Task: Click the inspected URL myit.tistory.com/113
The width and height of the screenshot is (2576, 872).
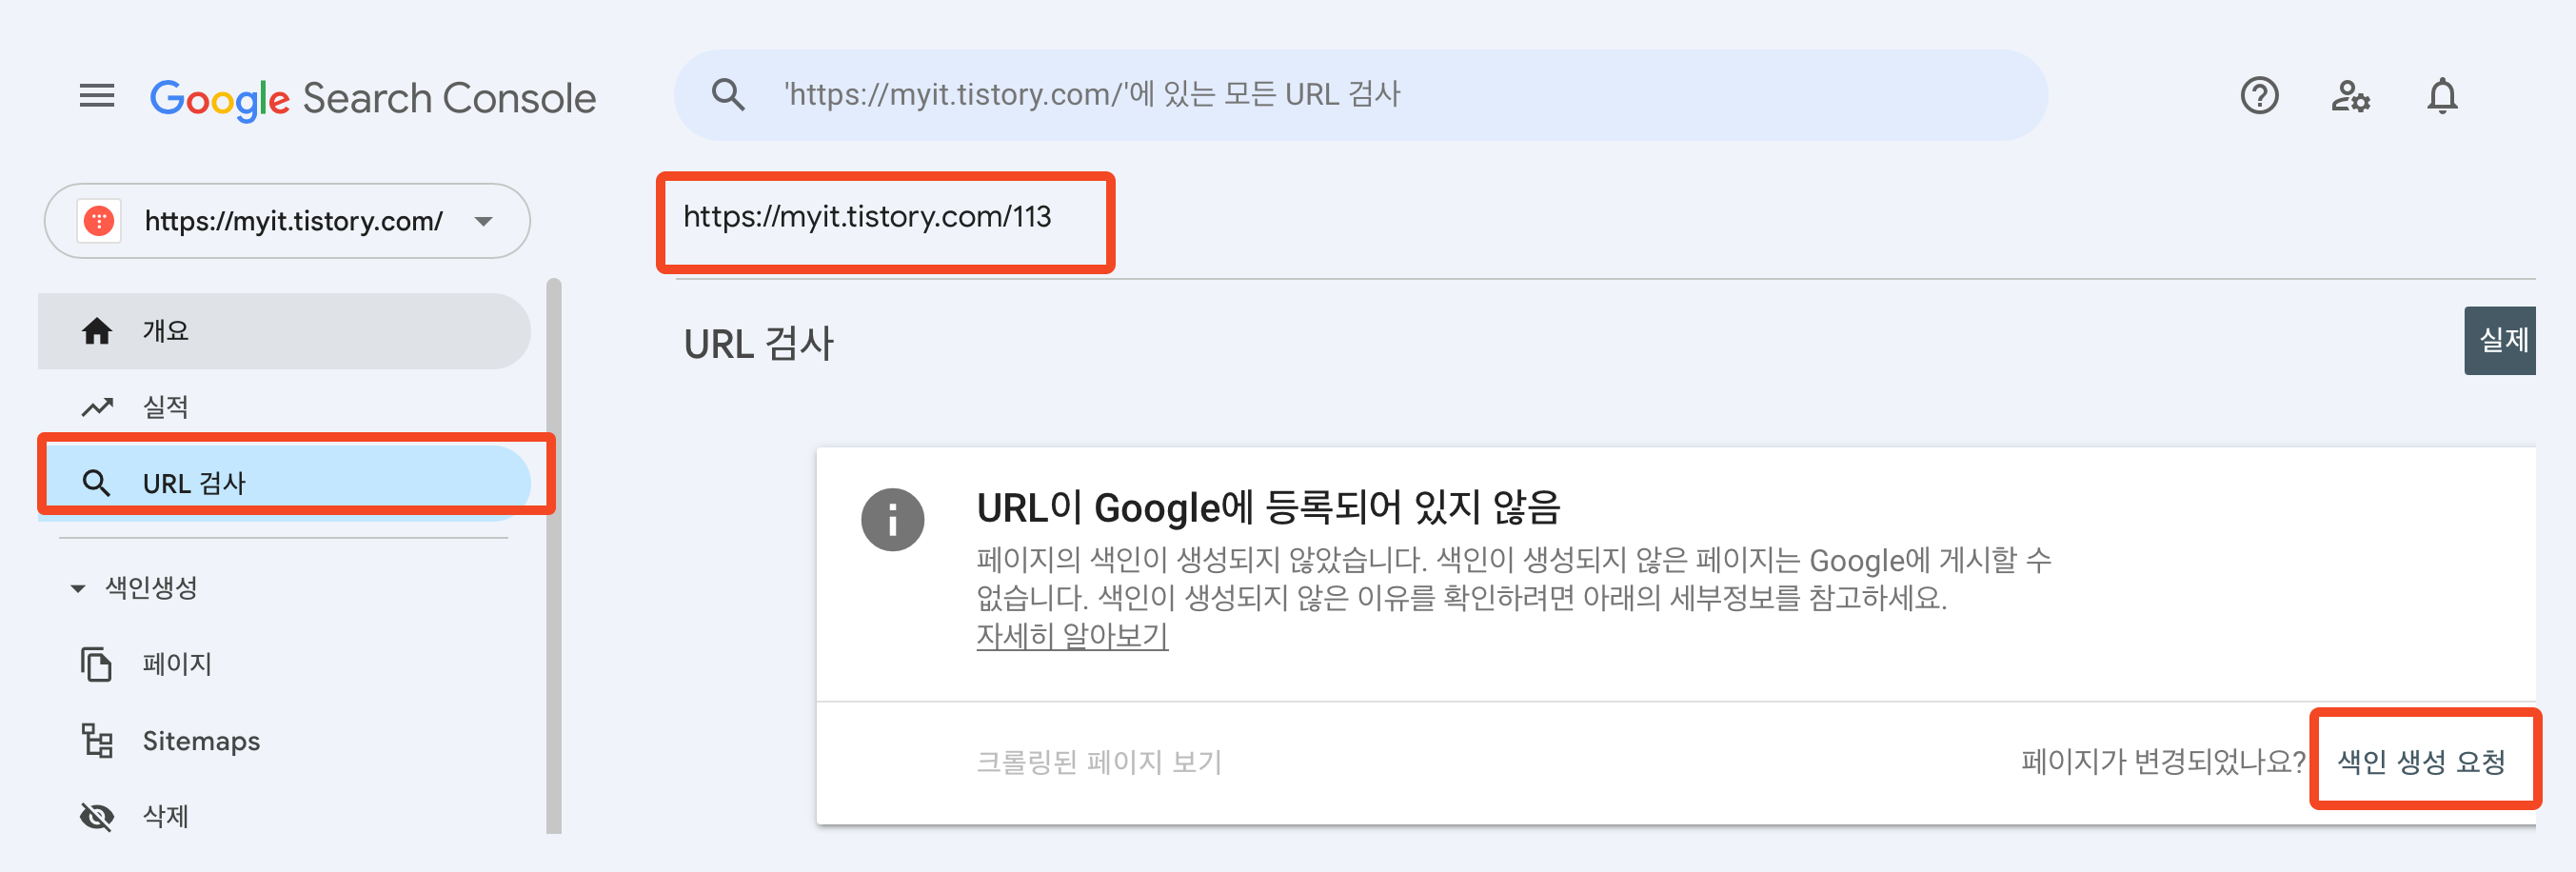Action: [867, 217]
